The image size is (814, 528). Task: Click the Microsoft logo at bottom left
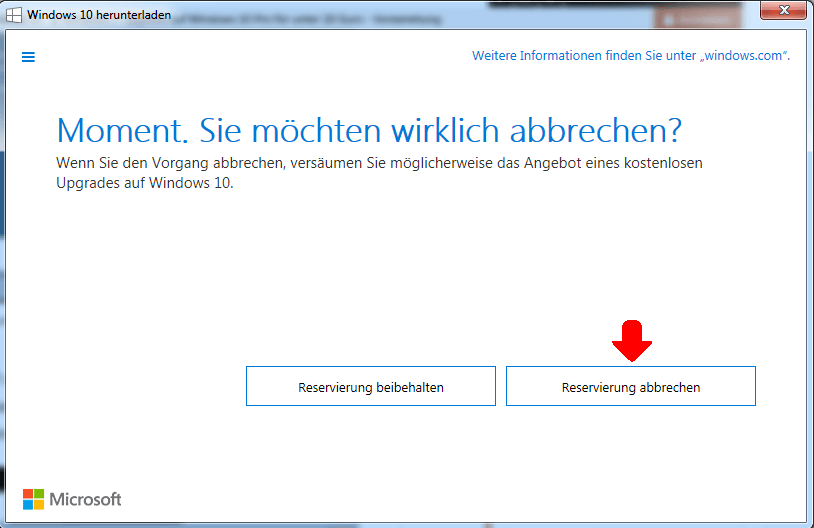tap(72, 499)
